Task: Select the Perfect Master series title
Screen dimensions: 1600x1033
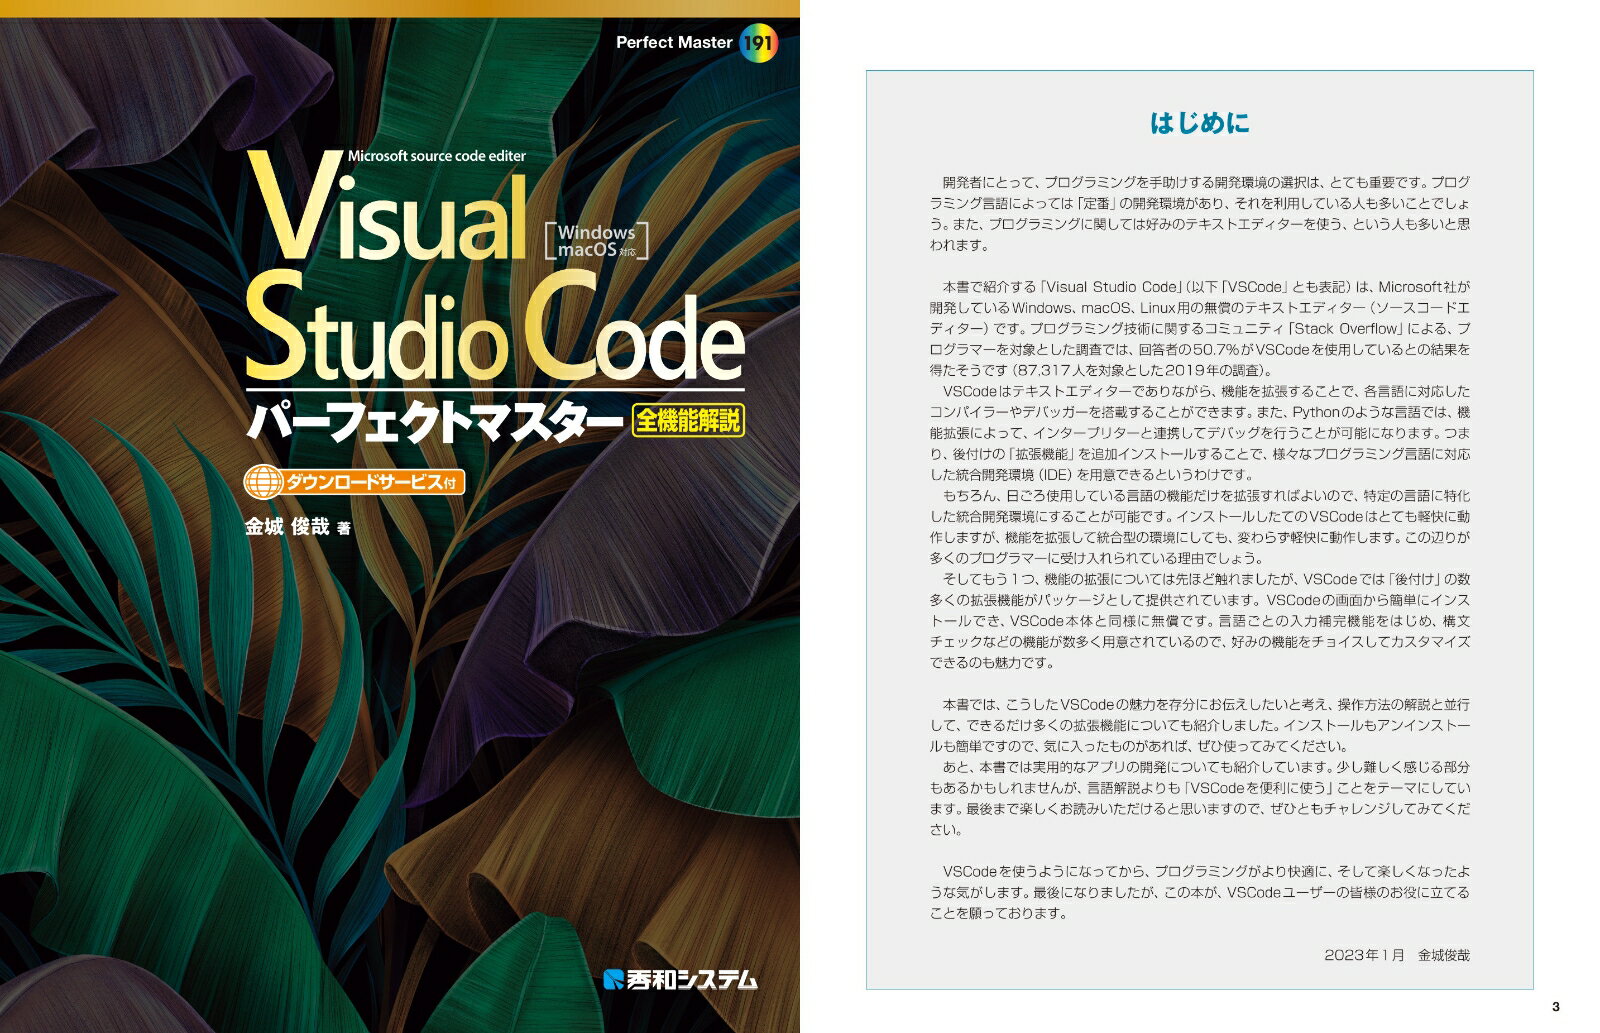Action: (x=673, y=43)
